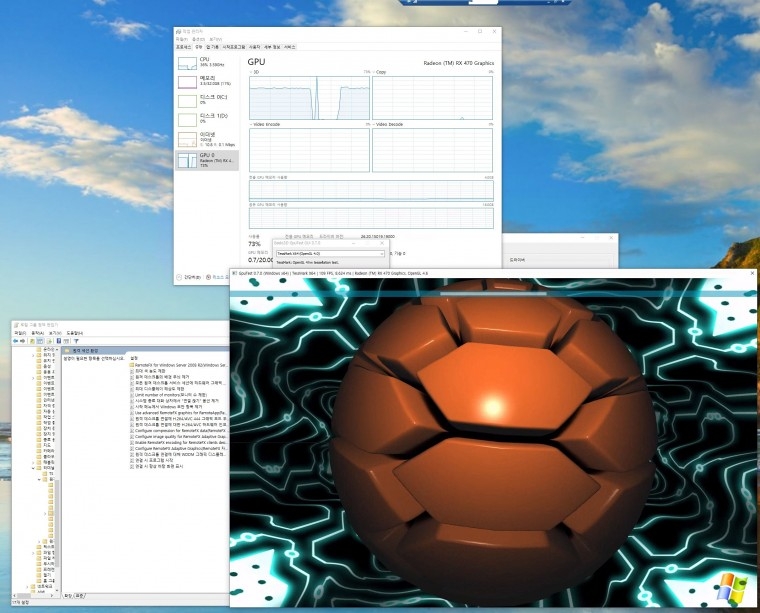Switch to the 서비스 tab in Task Manager
This screenshot has height=613, width=760.
tap(289, 47)
